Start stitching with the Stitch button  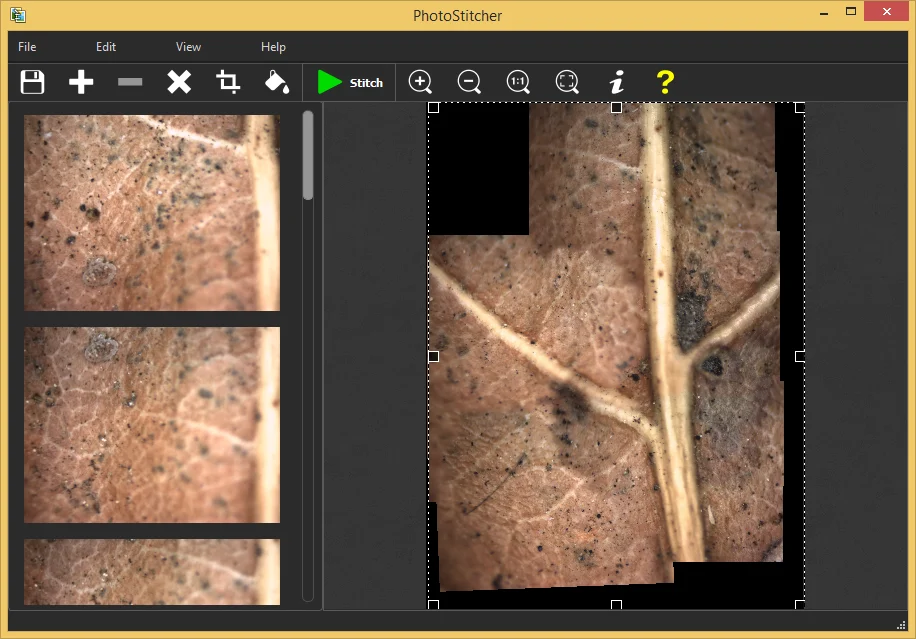coord(350,82)
